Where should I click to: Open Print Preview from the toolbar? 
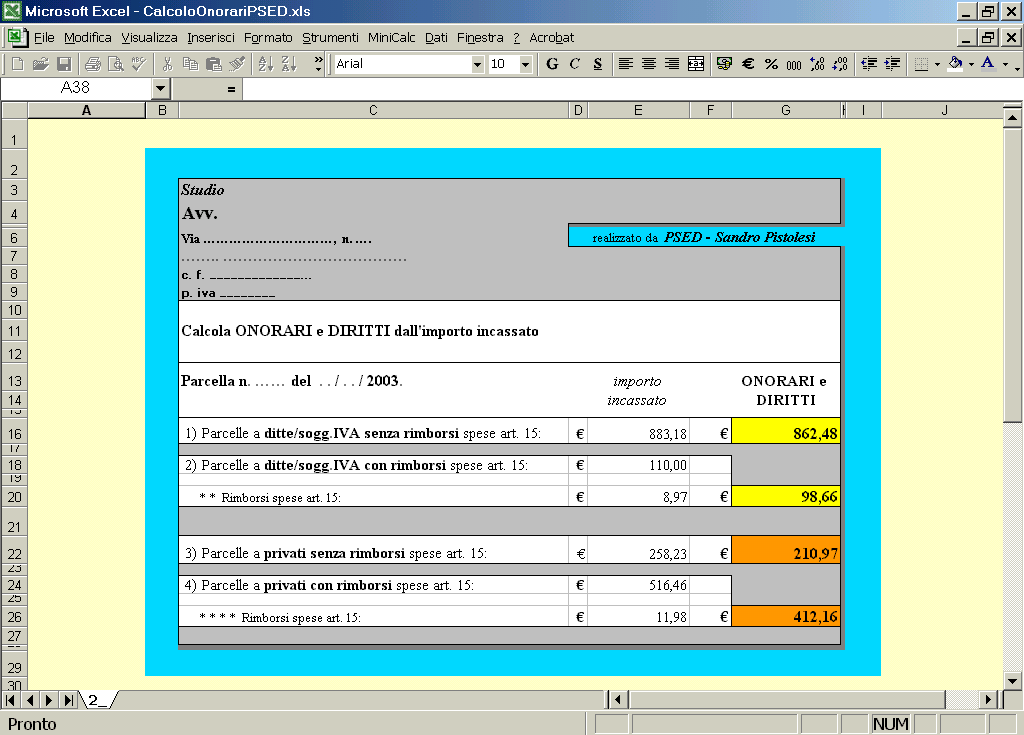point(116,64)
